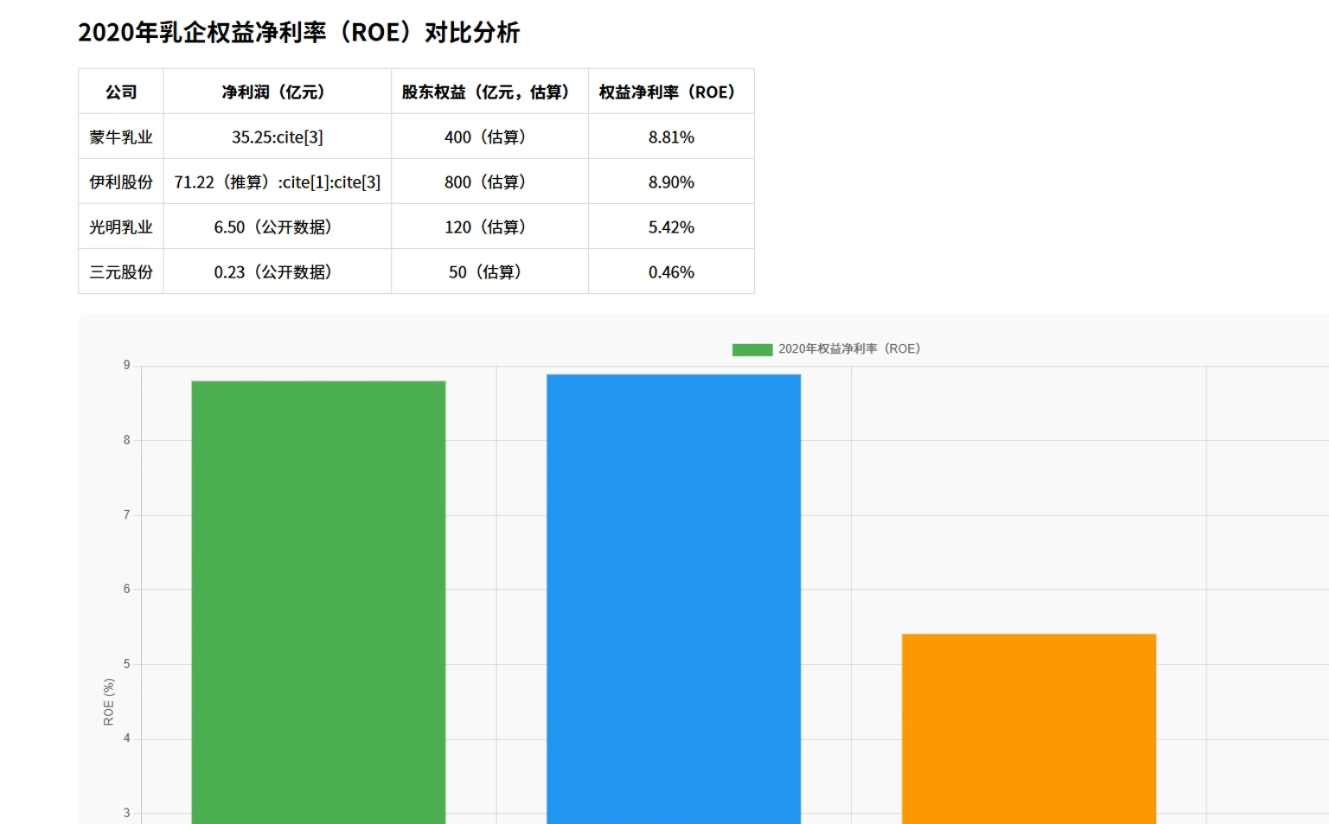Click the 6.50（公开数据） cell
Screen dimensions: 1329x824
277,227
